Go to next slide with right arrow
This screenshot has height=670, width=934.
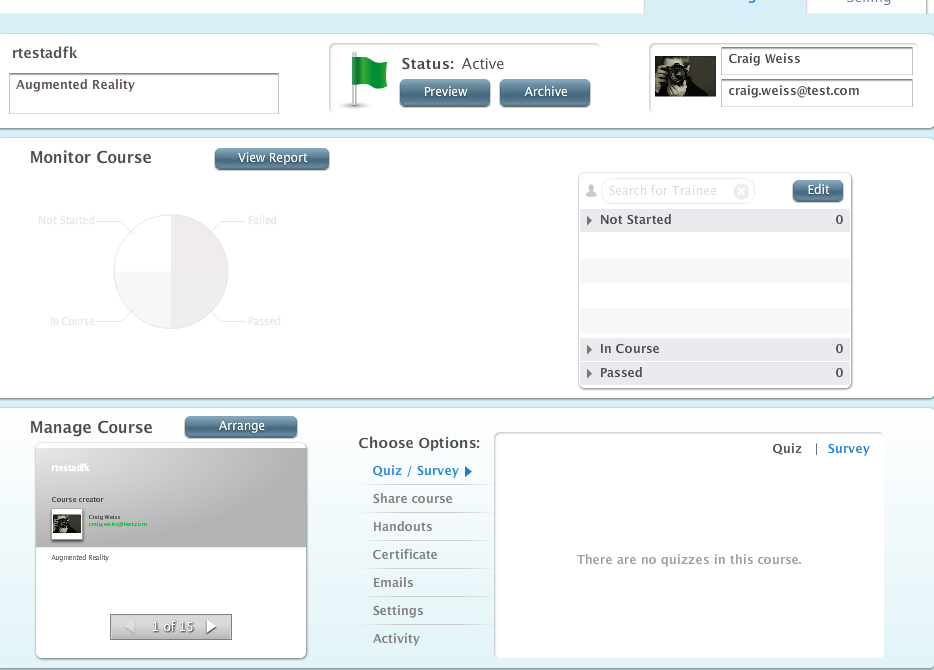point(211,627)
